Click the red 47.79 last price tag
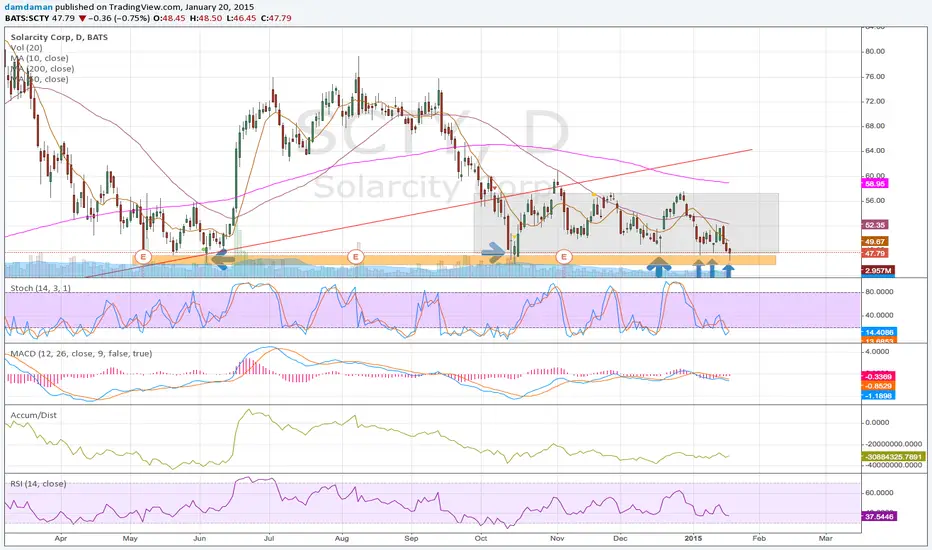932x550 pixels. click(876, 253)
